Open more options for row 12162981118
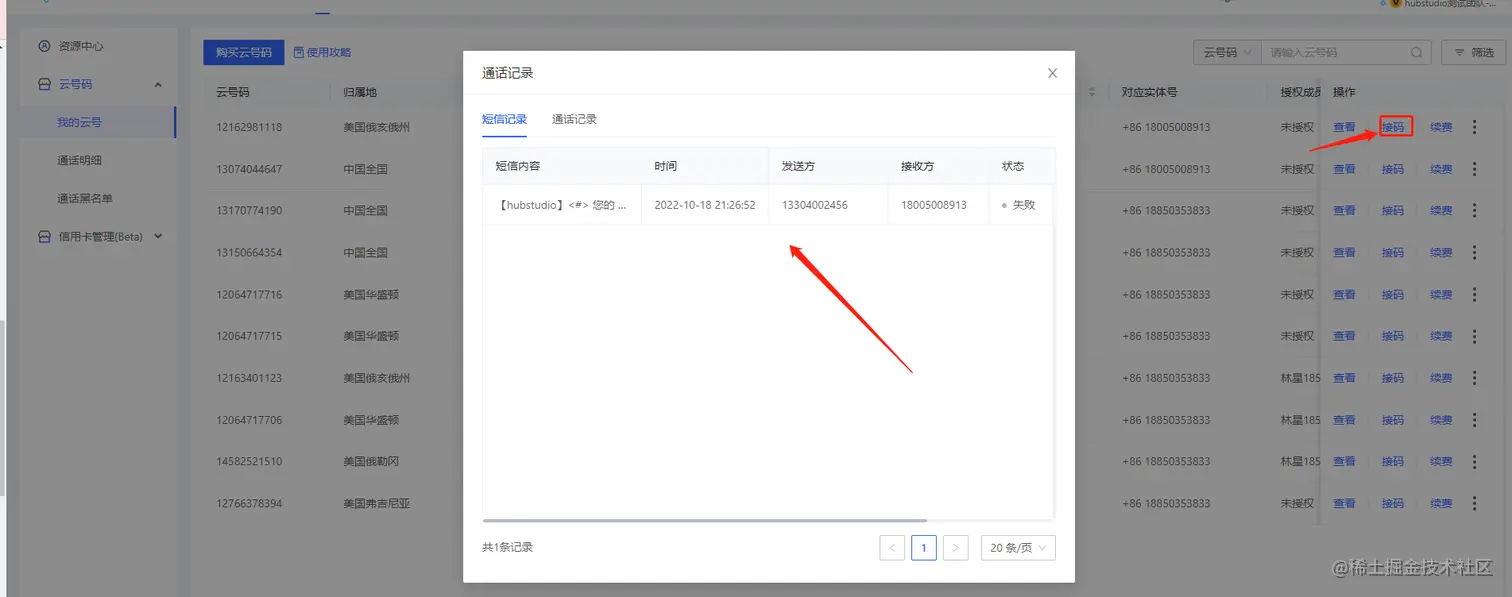Screen dimensions: 1512x597 point(1474,127)
